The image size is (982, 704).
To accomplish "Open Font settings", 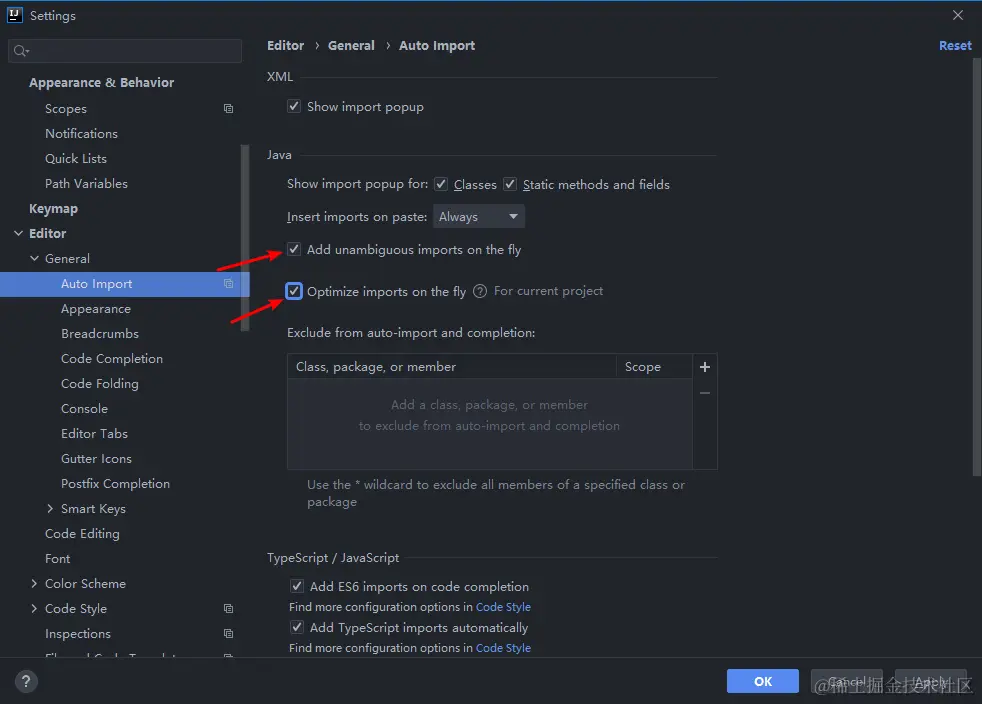I will point(58,559).
